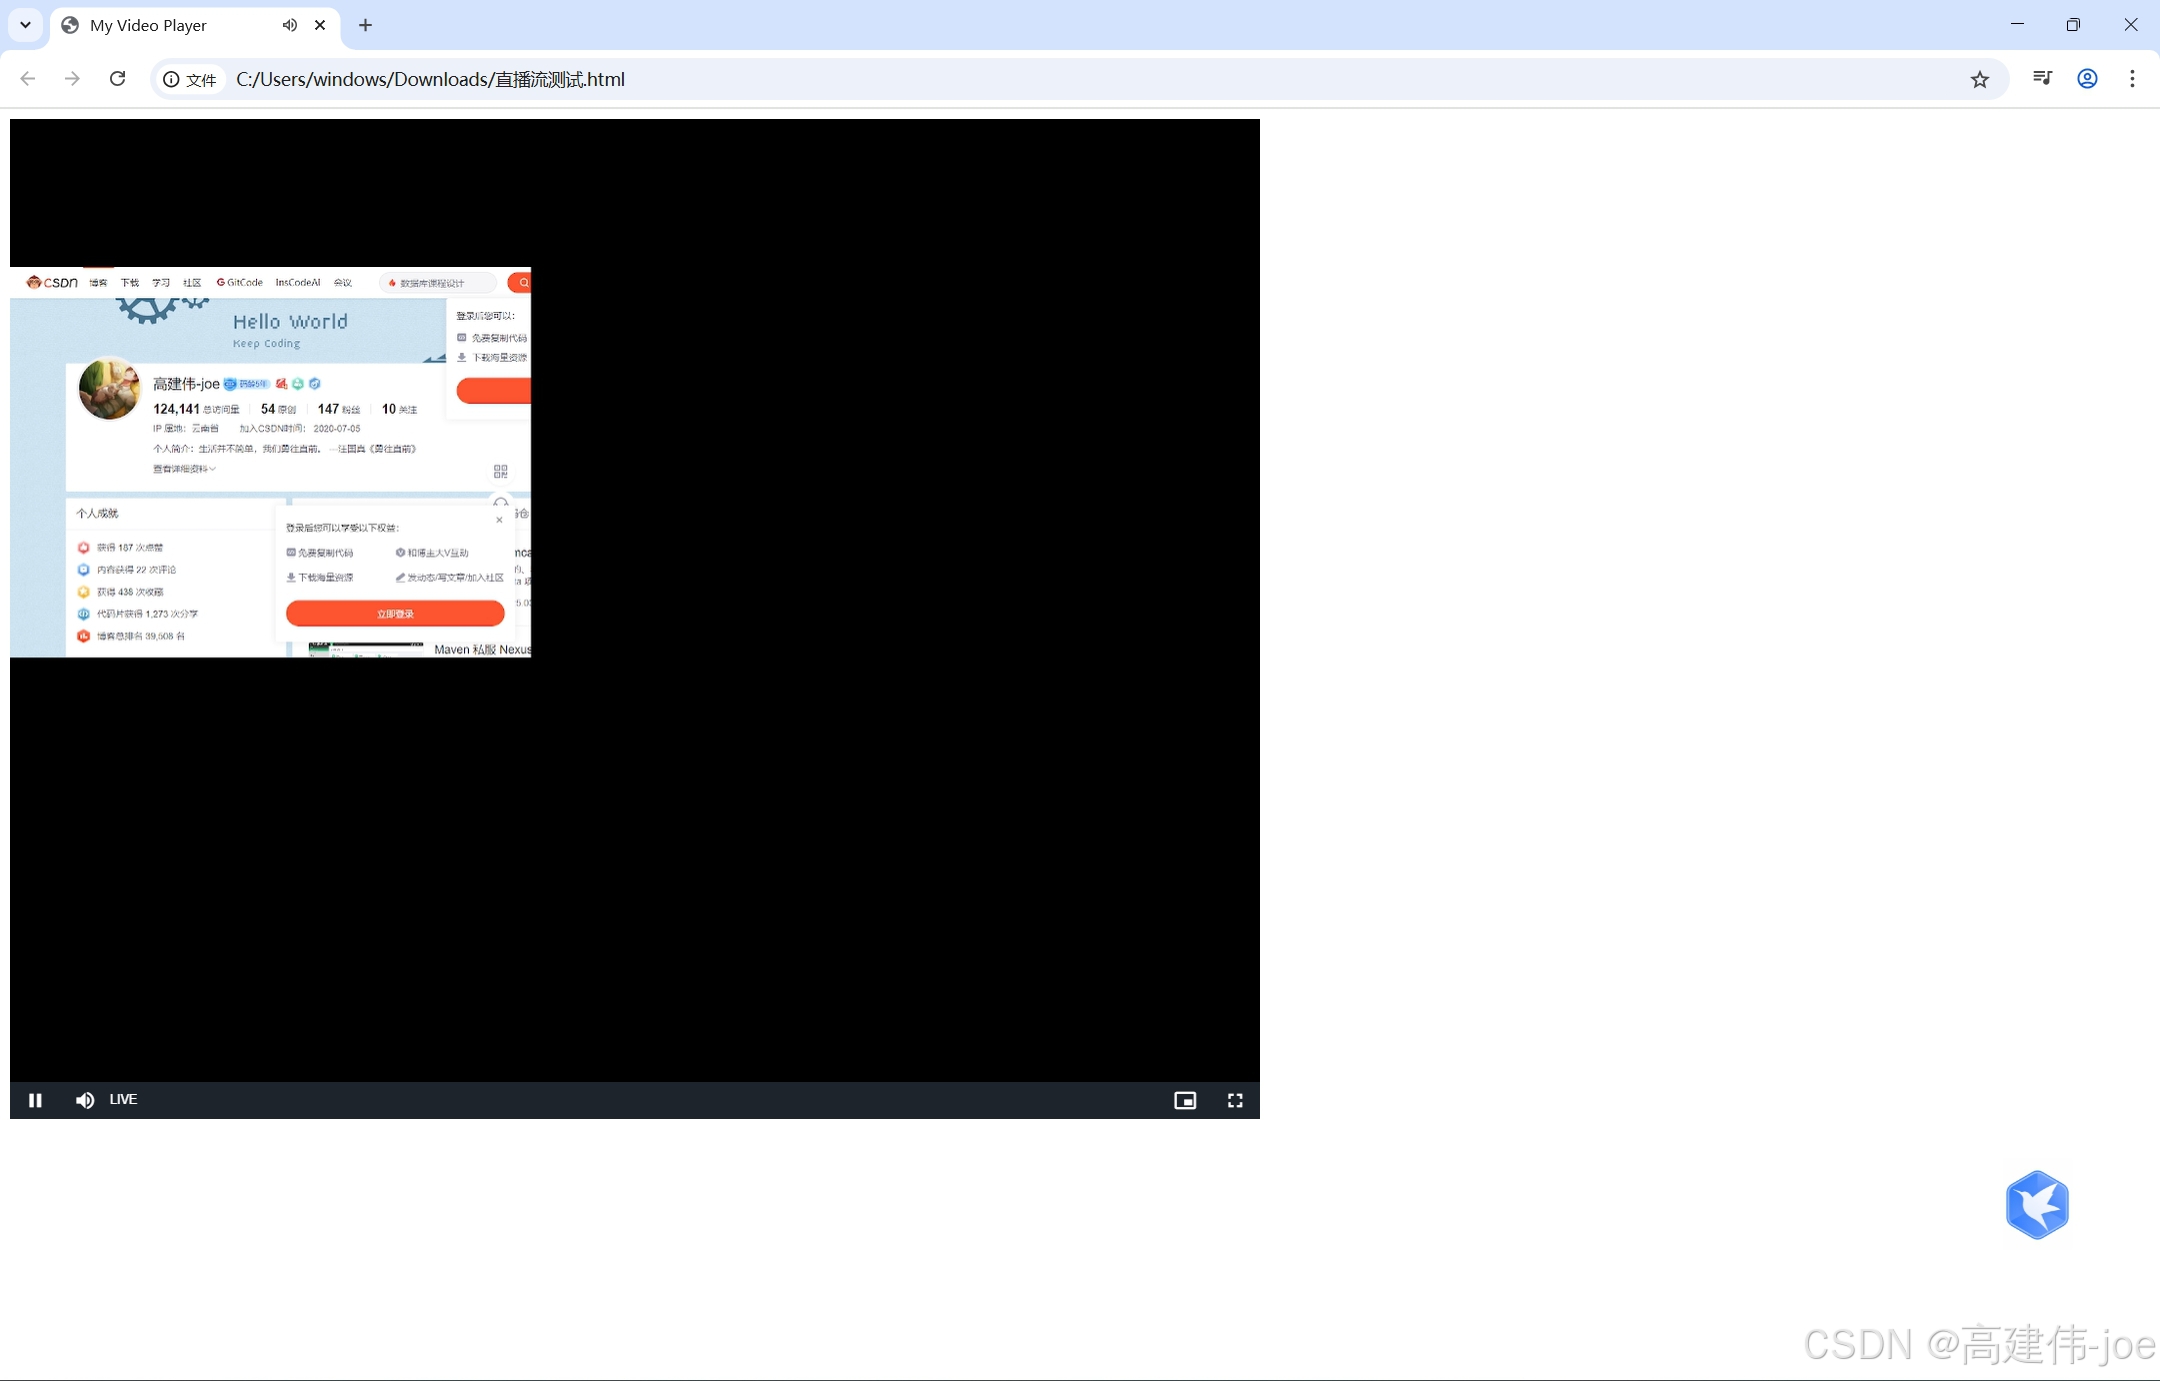This screenshot has width=2160, height=1381.
Task: Open a new browser tab
Action: (x=365, y=25)
